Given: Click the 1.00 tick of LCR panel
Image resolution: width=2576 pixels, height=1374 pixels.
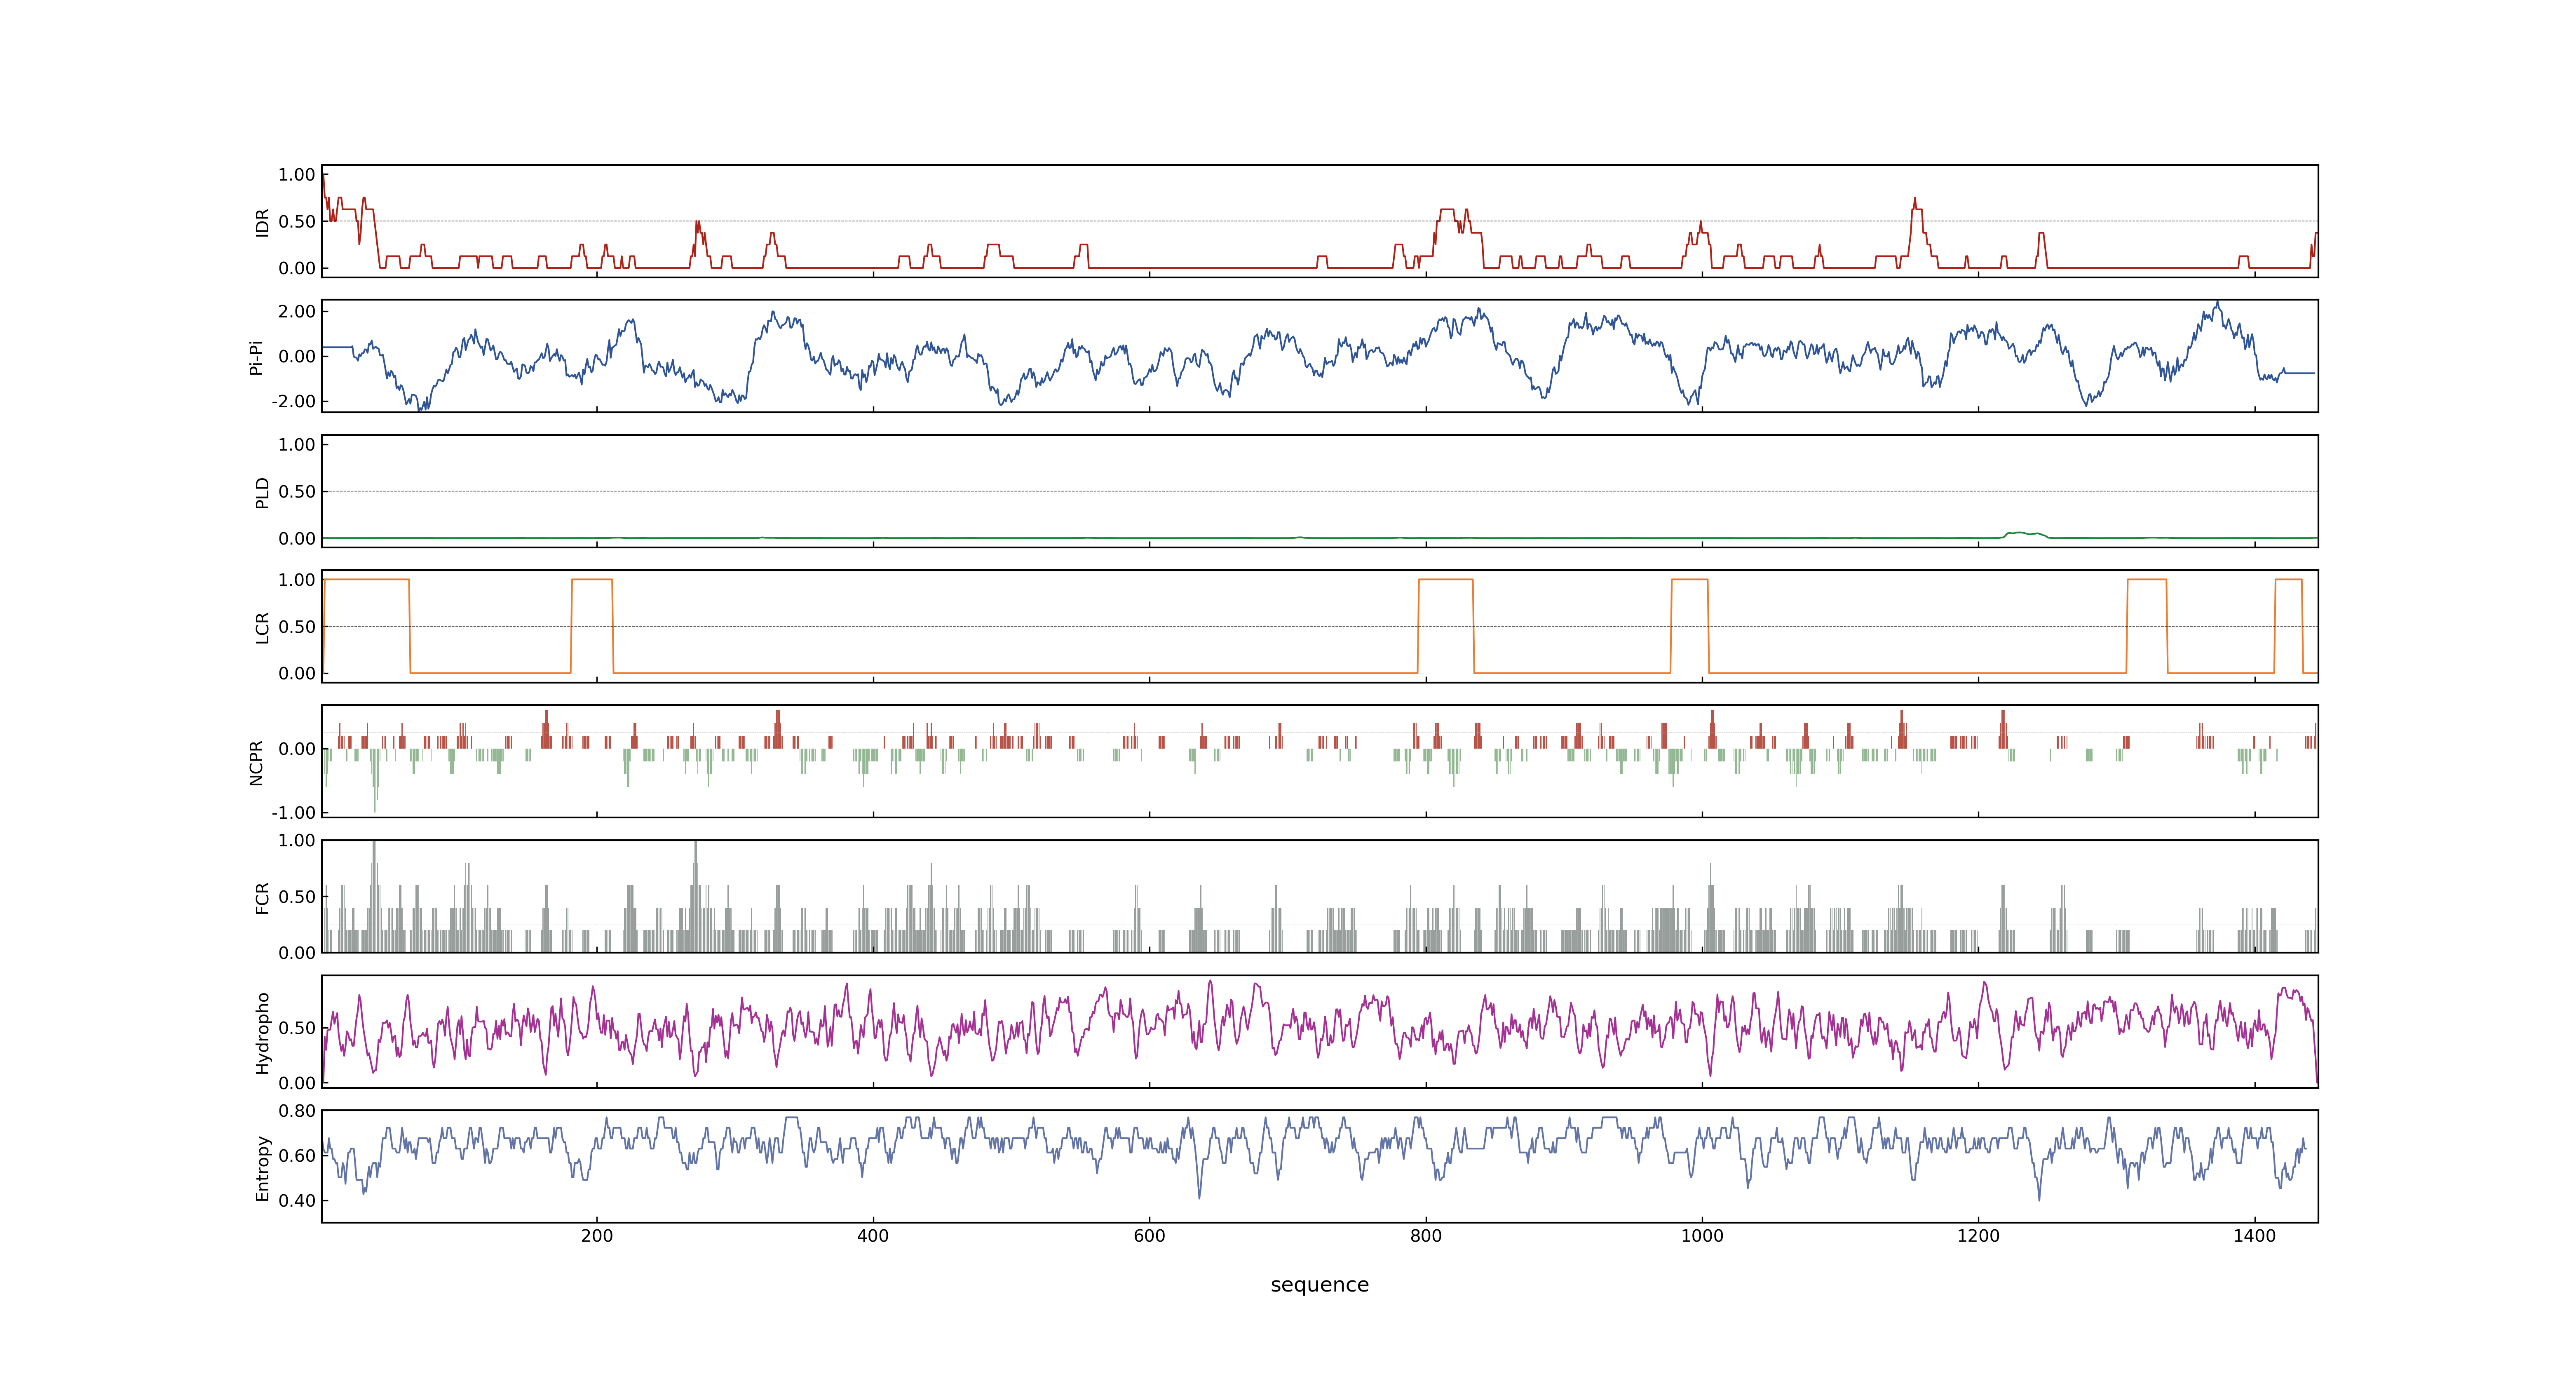Looking at the screenshot, I should [297, 580].
